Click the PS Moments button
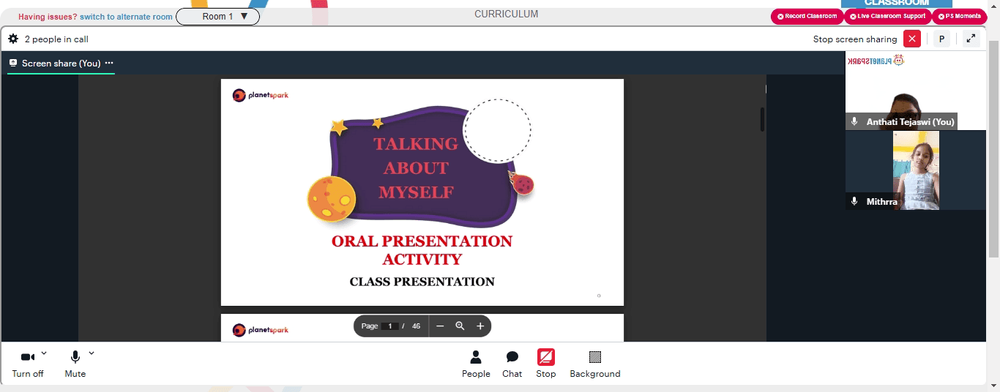1000x392 pixels. click(959, 17)
